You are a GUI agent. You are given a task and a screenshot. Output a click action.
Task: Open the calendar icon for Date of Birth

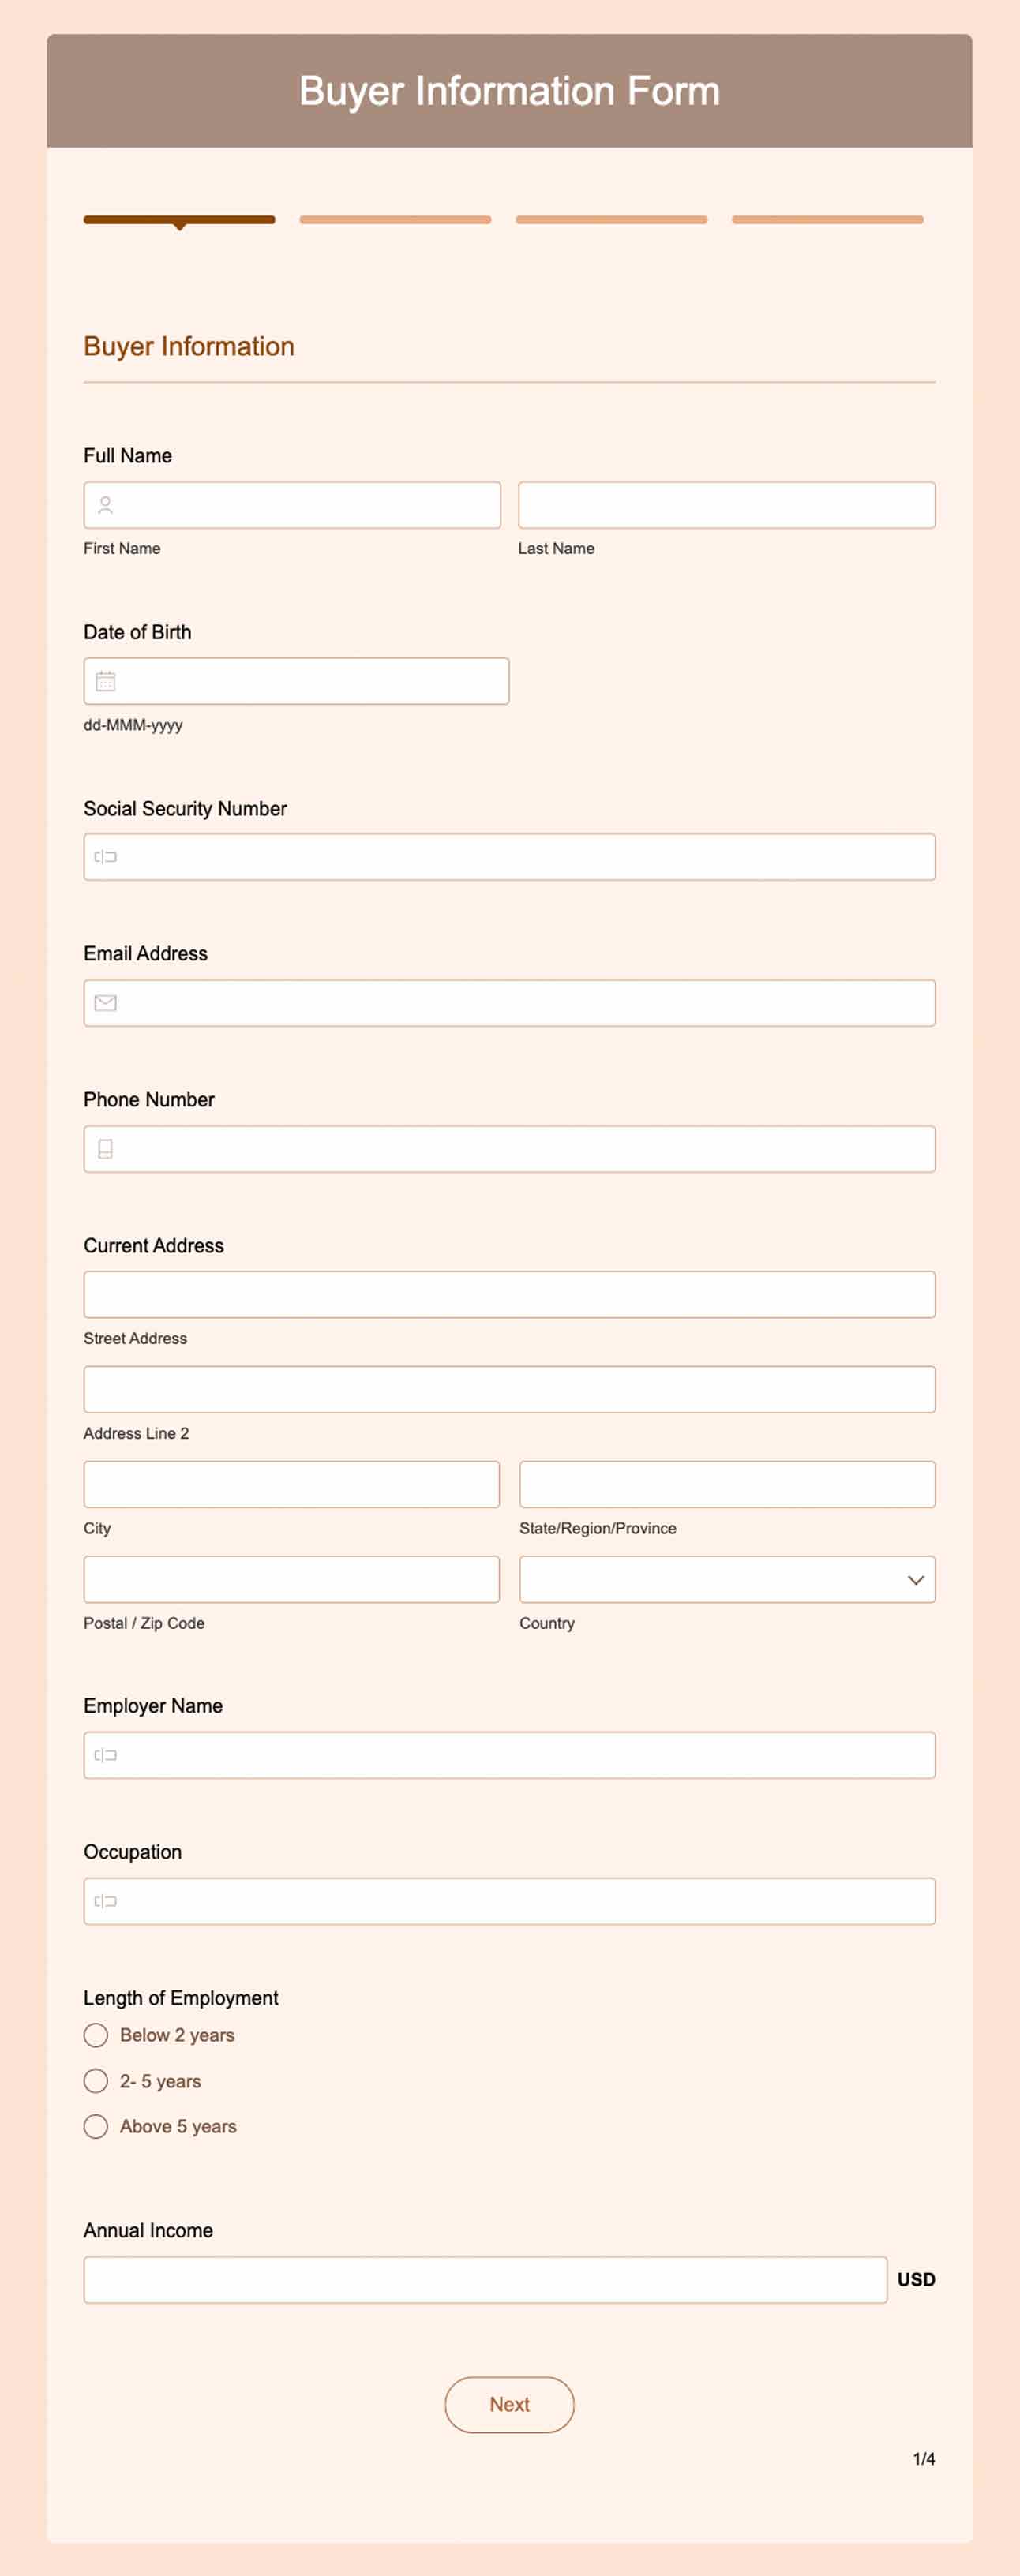click(105, 680)
